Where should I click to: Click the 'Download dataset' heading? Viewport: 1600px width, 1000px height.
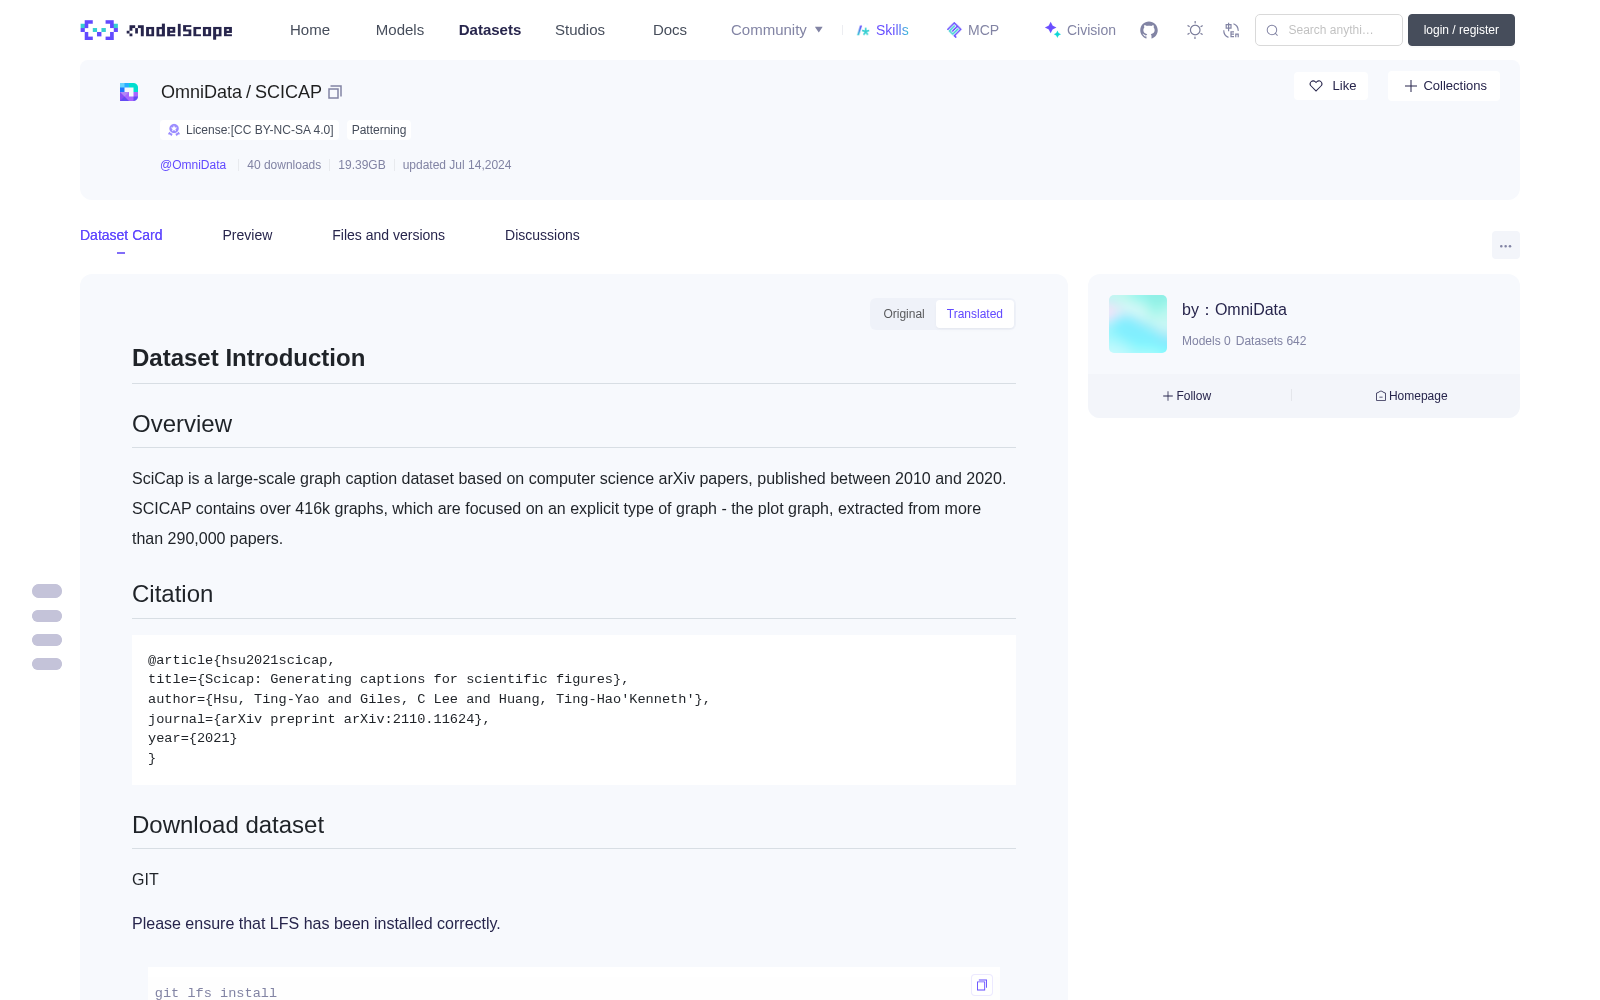[228, 825]
